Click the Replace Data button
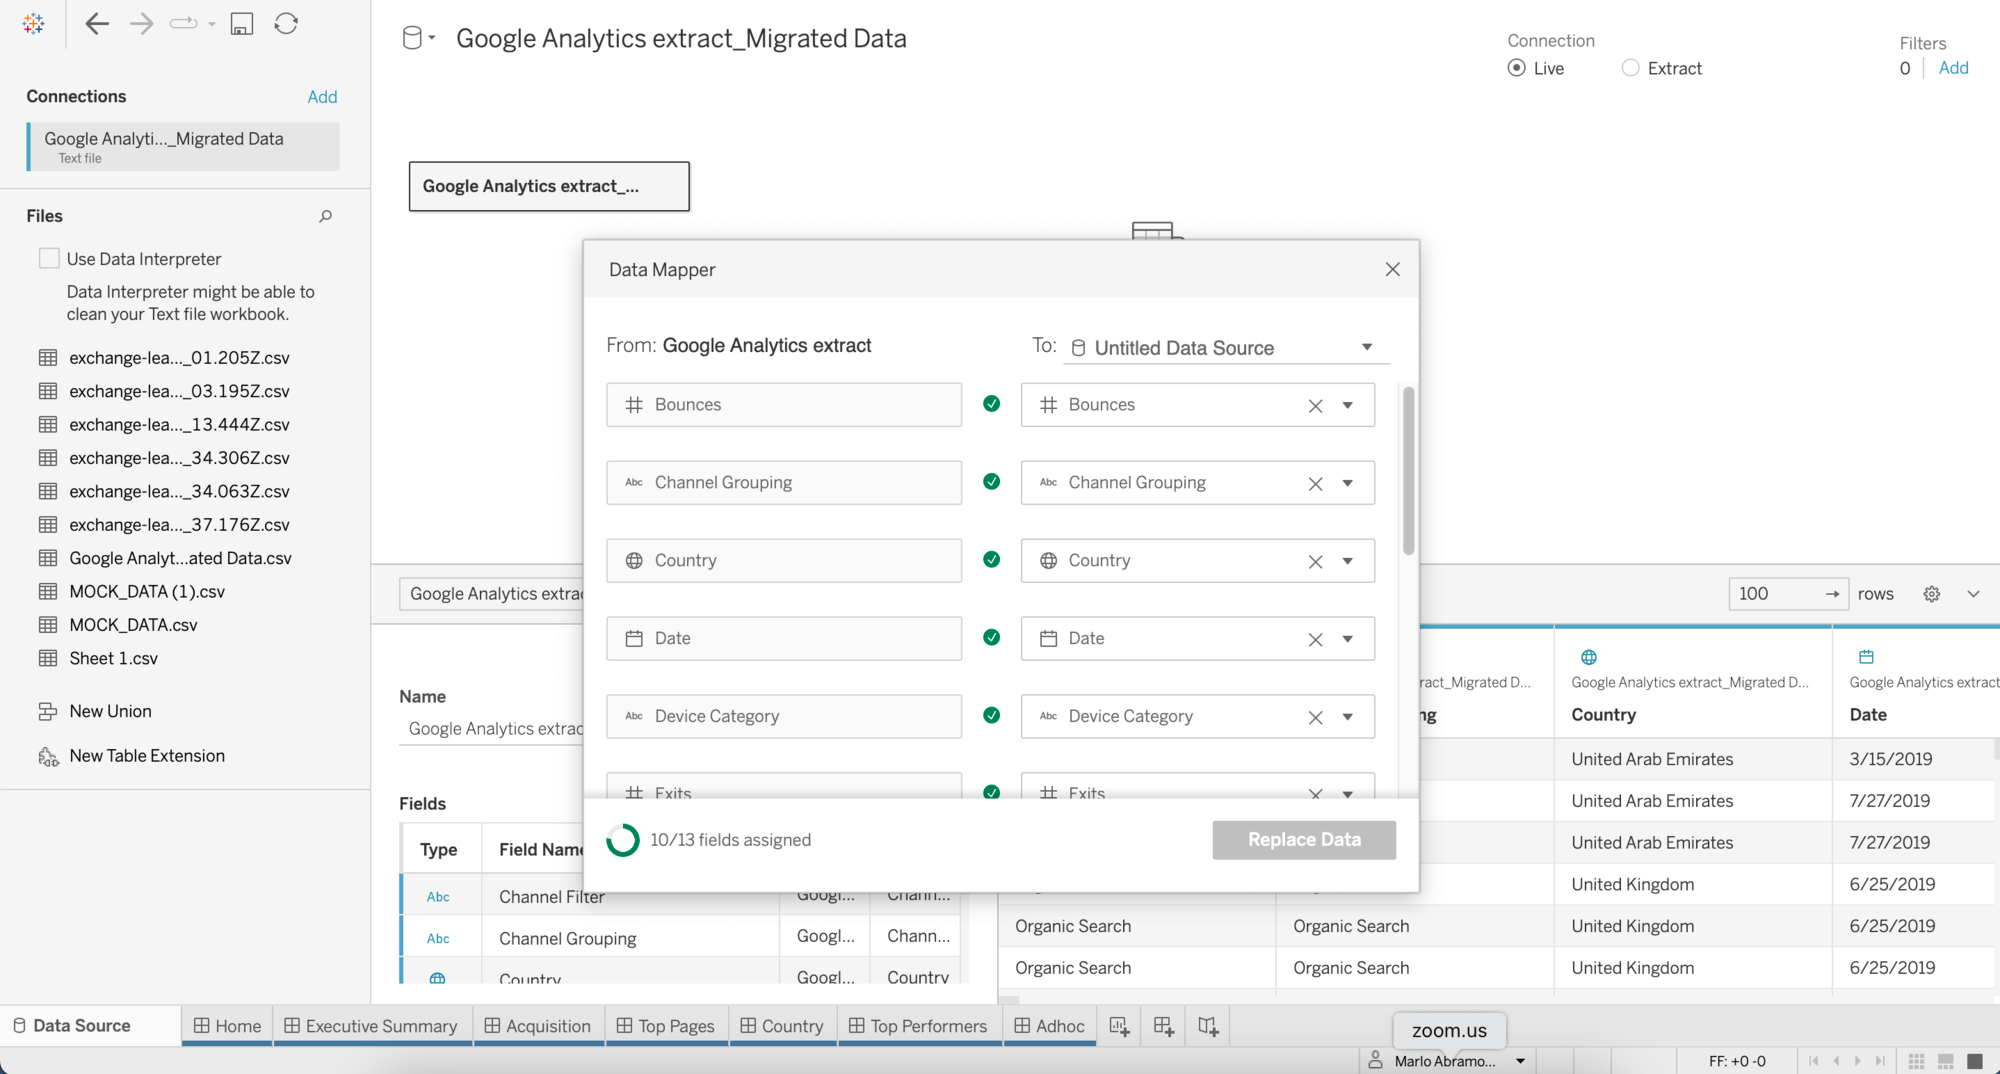The height and width of the screenshot is (1074, 2000). (x=1304, y=839)
